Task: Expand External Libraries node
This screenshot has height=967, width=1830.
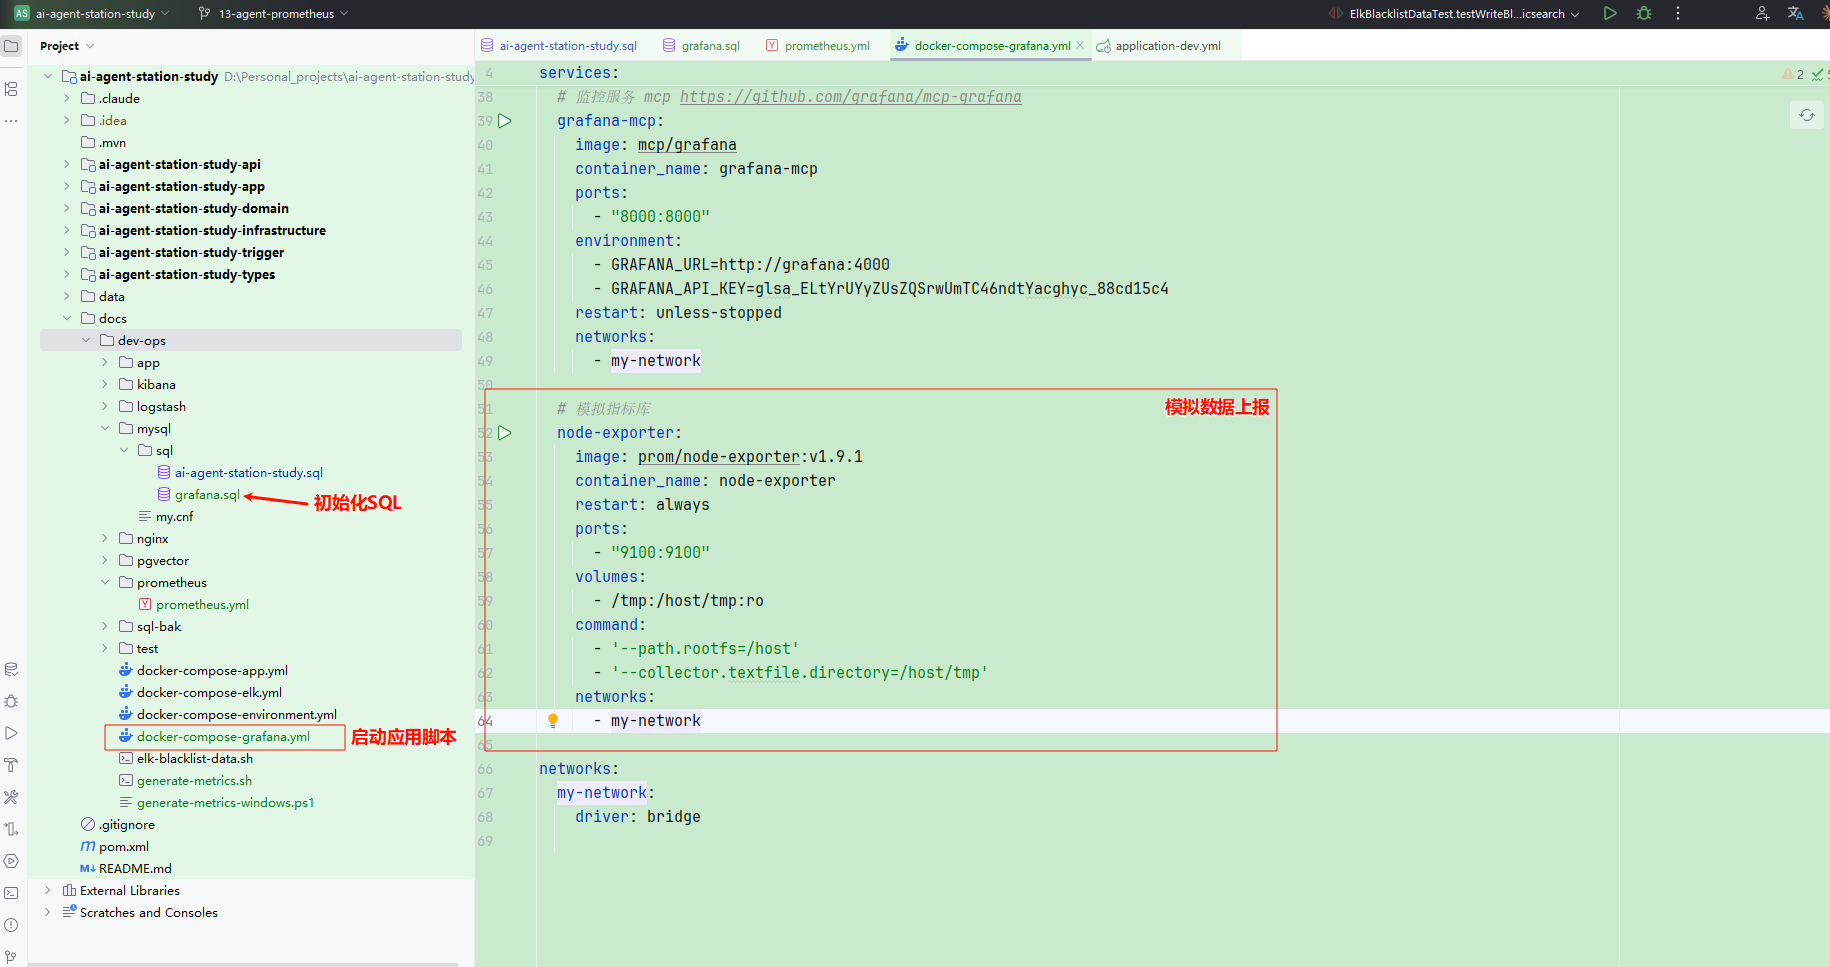Action: point(48,891)
